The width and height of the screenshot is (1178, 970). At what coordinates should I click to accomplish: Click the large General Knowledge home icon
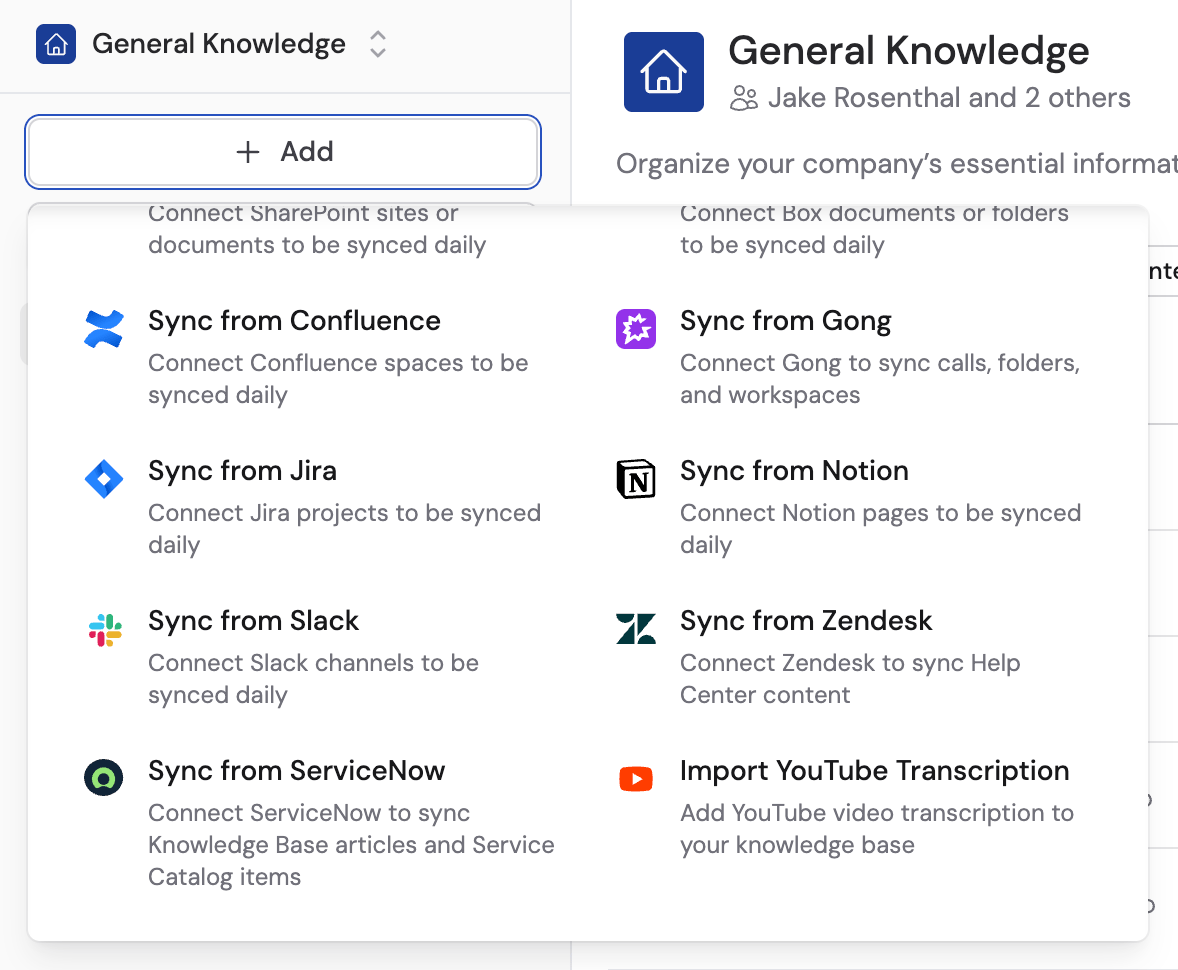[x=663, y=72]
